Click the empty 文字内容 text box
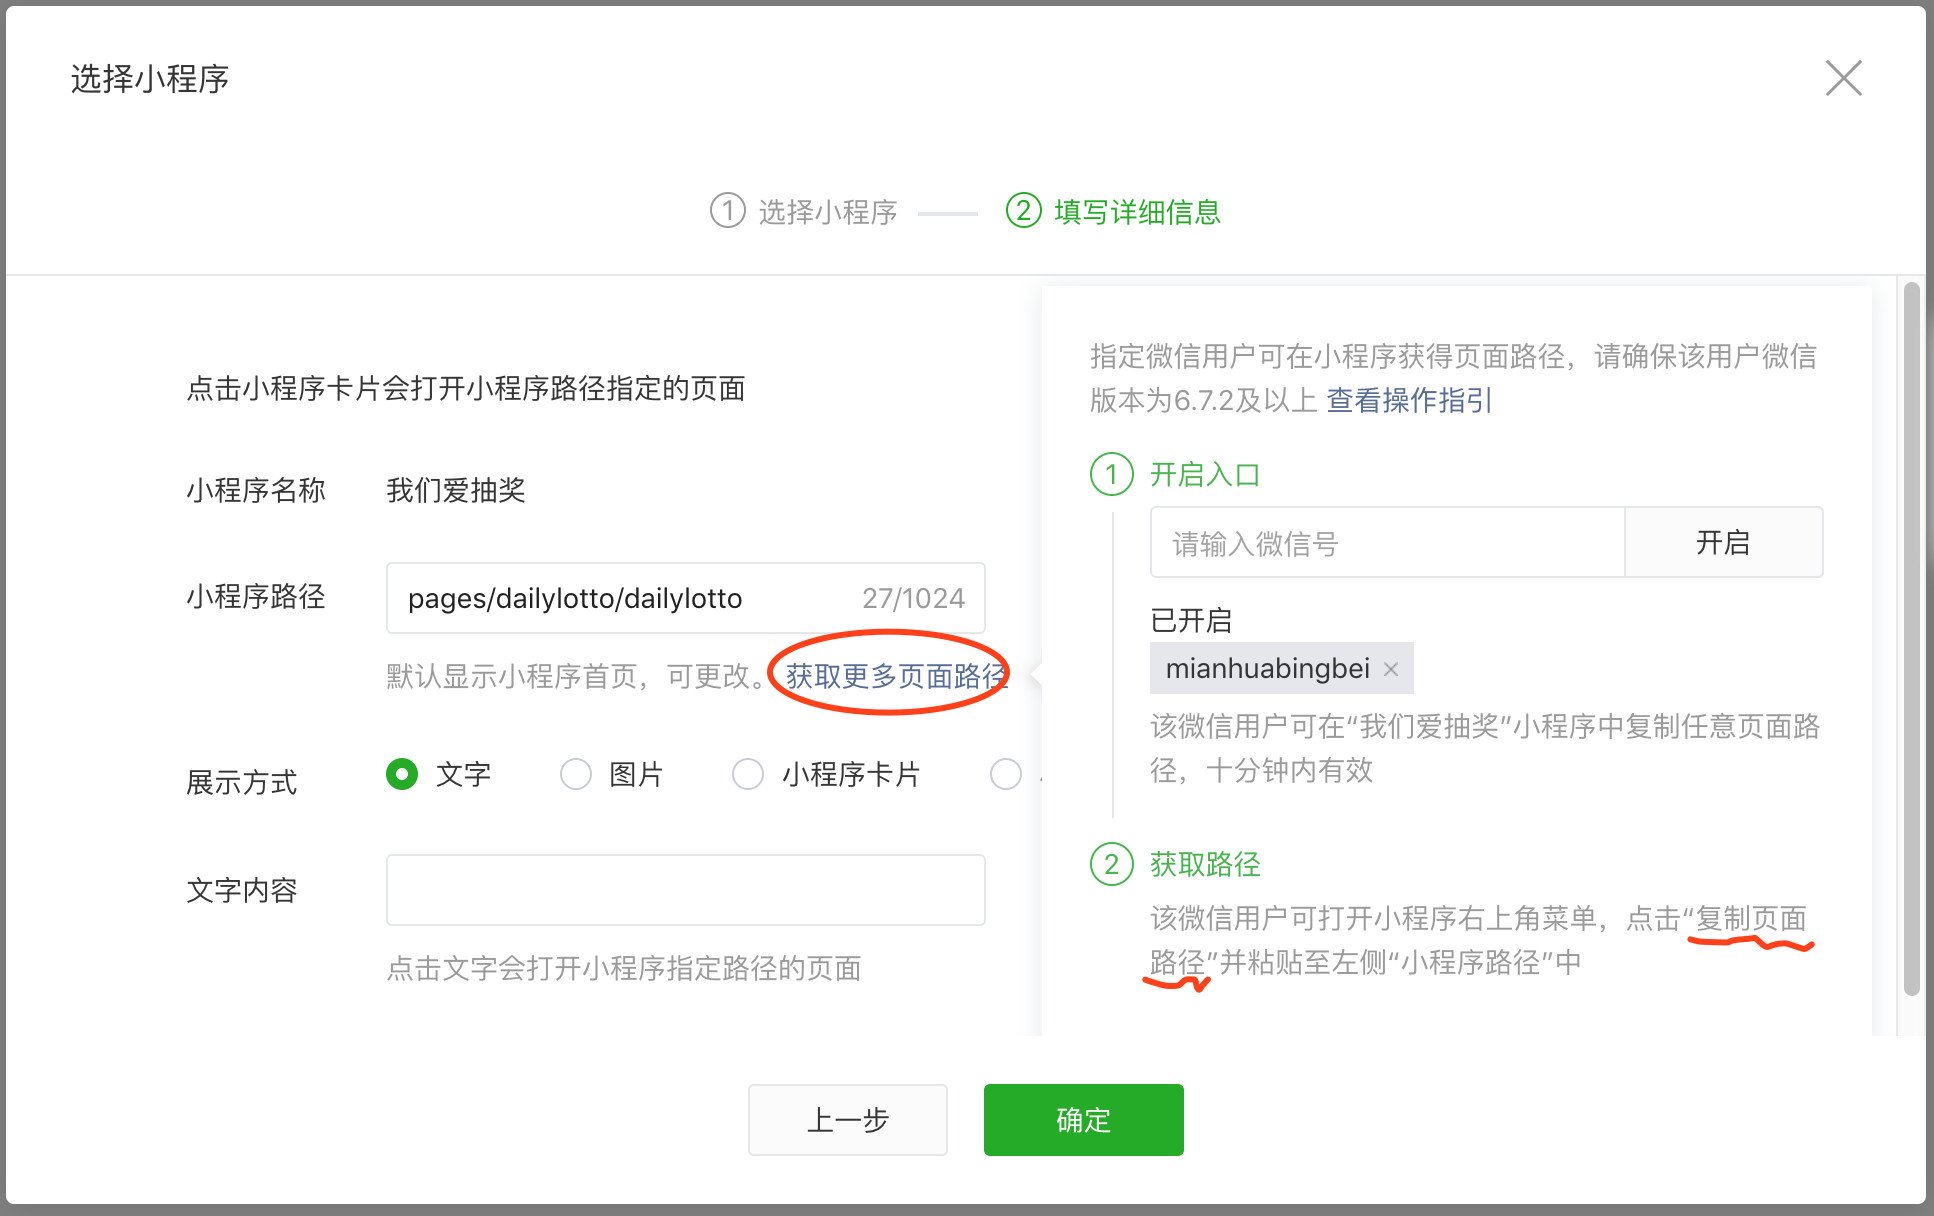The image size is (1934, 1216). pyautogui.click(x=685, y=890)
